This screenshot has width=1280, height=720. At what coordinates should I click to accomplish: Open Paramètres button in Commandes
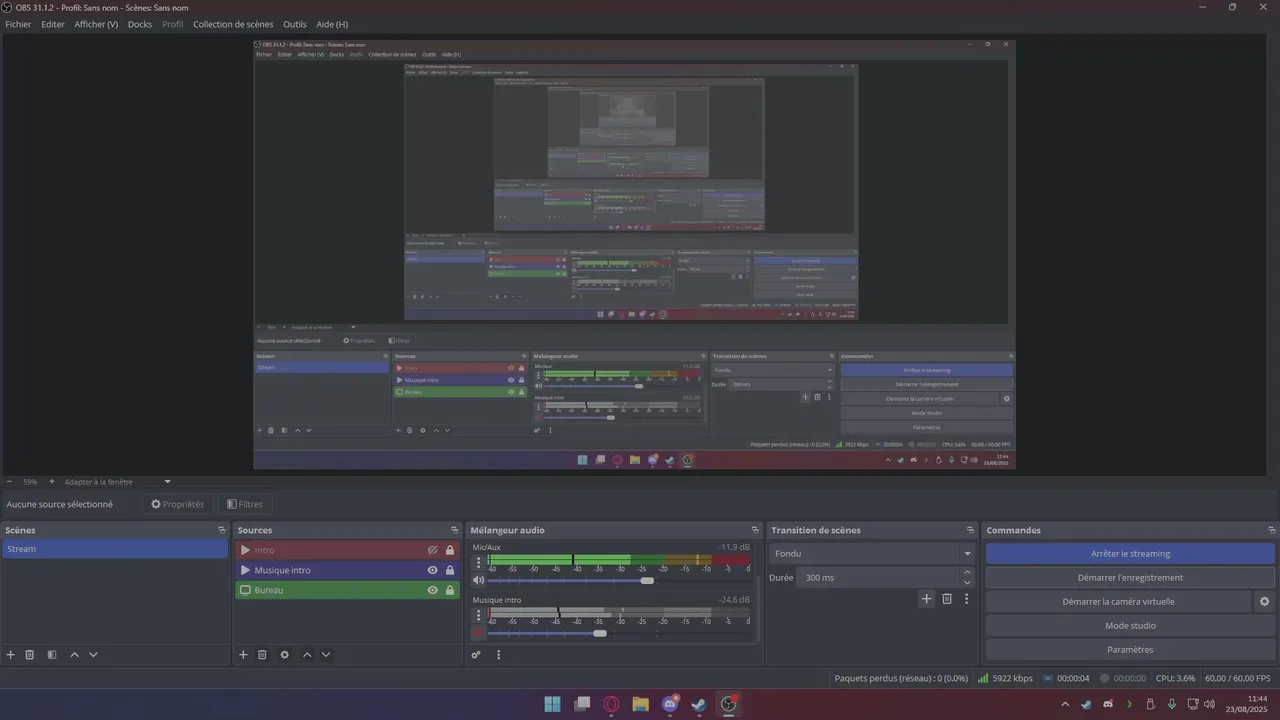tap(1130, 650)
